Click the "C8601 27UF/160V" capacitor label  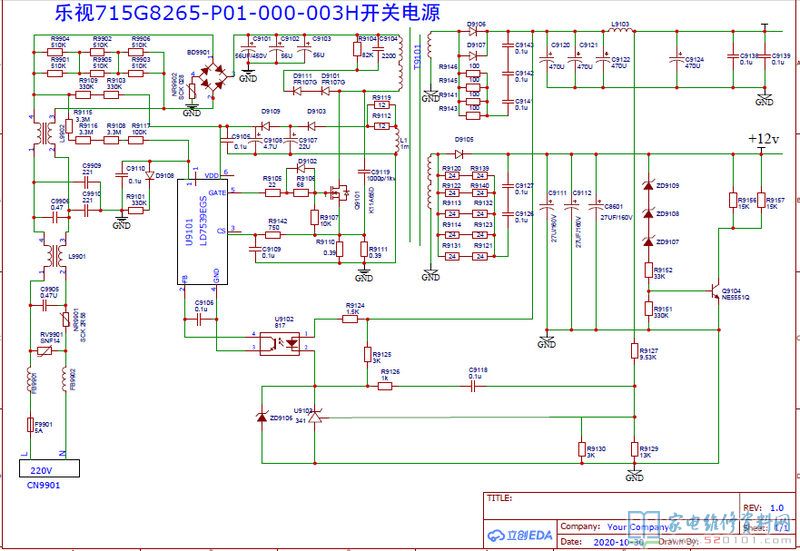pos(616,212)
